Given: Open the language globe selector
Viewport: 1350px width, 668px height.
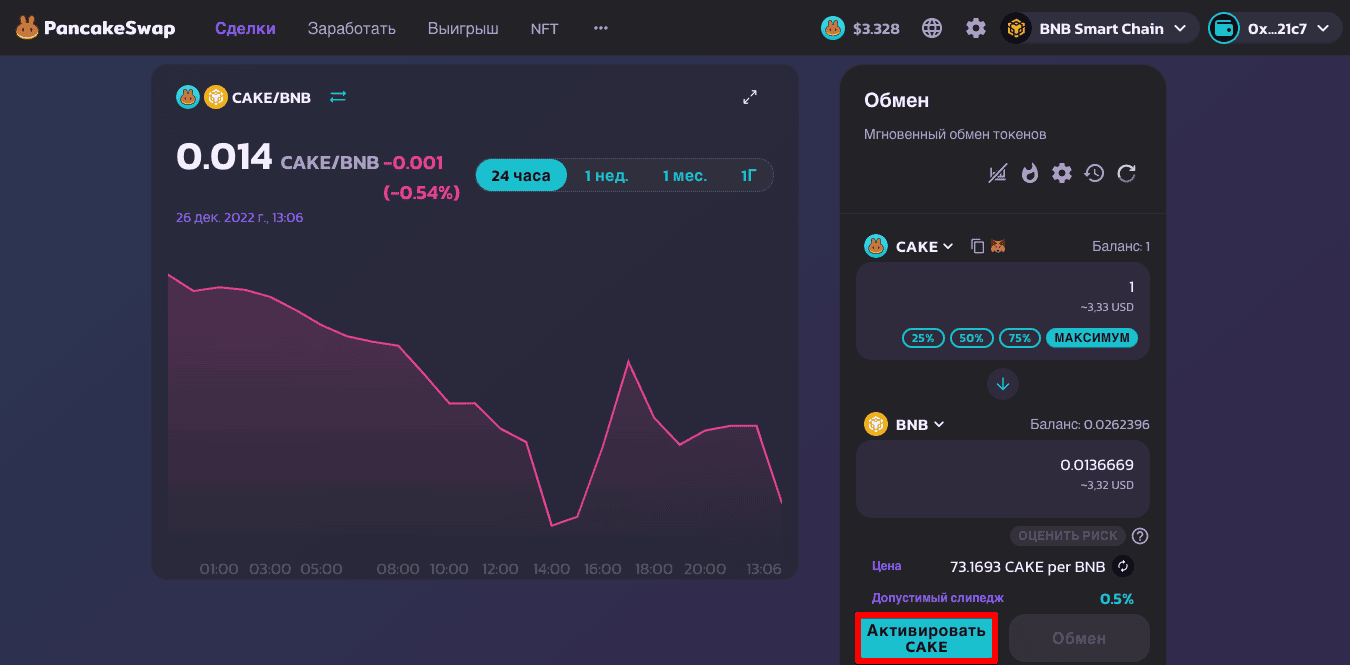Looking at the screenshot, I should 932,28.
